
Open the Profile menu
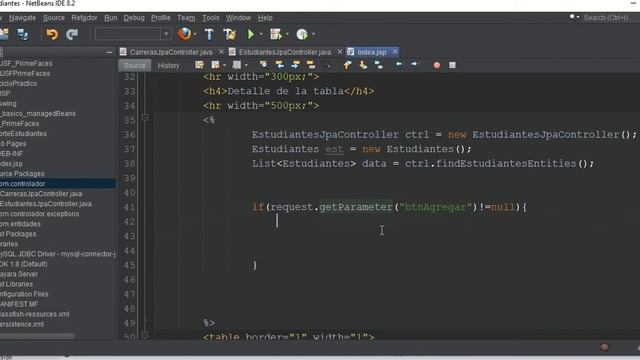coord(161,18)
